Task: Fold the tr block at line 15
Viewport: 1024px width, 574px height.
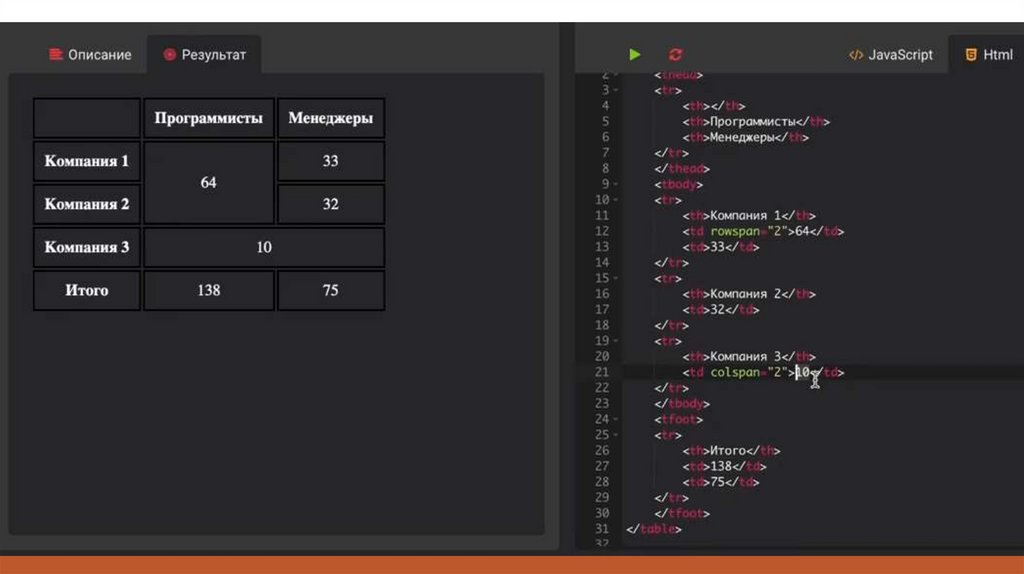Action: [x=616, y=278]
